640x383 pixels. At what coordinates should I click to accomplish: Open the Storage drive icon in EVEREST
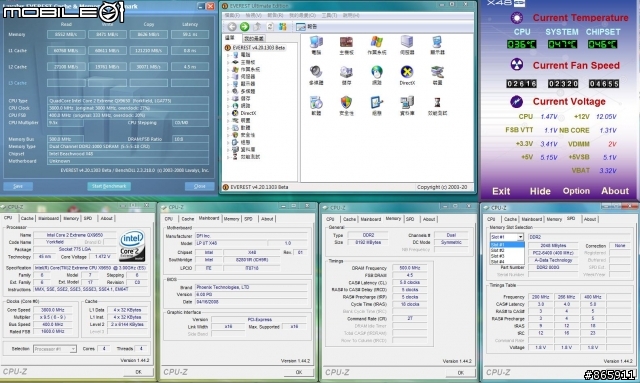347,72
